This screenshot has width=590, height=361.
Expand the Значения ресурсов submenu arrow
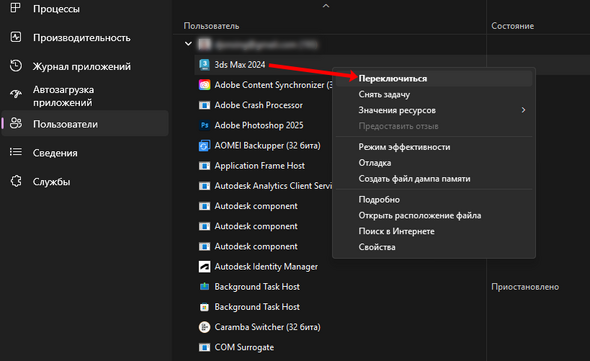523,110
